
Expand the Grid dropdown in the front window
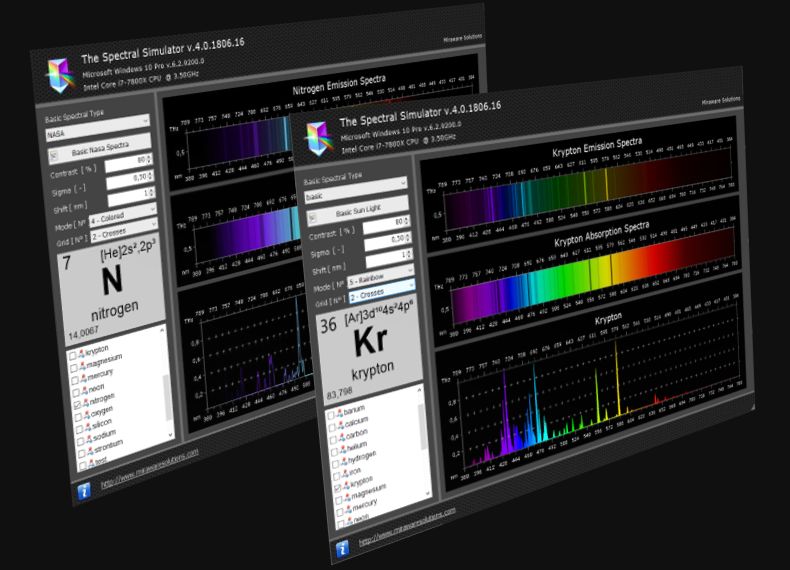pyautogui.click(x=378, y=300)
